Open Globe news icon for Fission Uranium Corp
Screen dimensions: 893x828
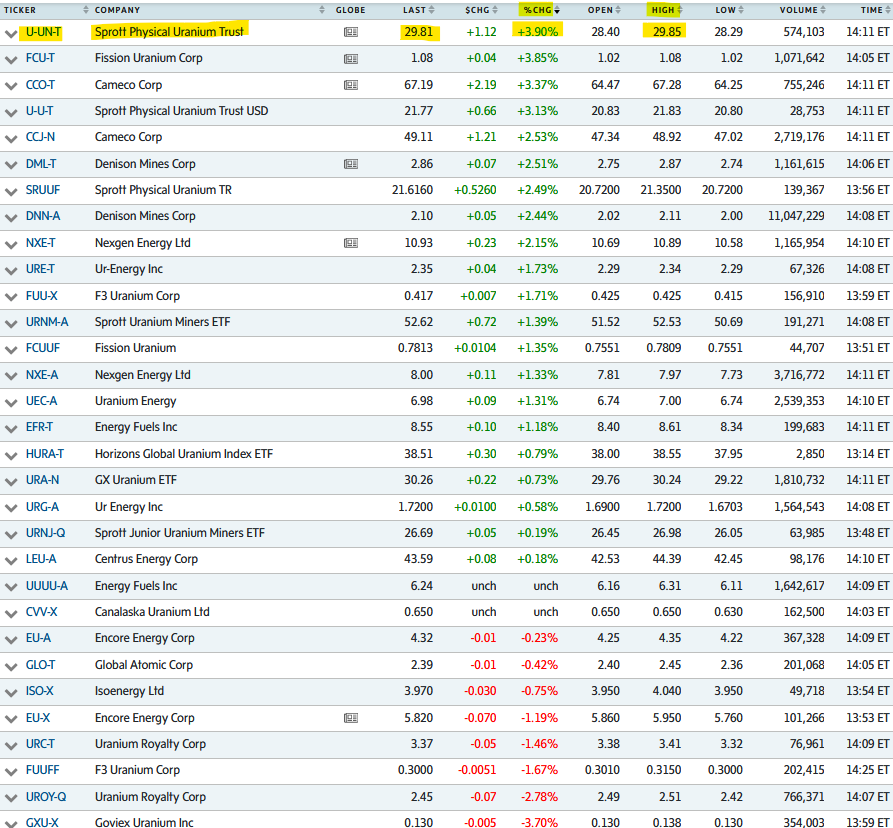tap(351, 59)
